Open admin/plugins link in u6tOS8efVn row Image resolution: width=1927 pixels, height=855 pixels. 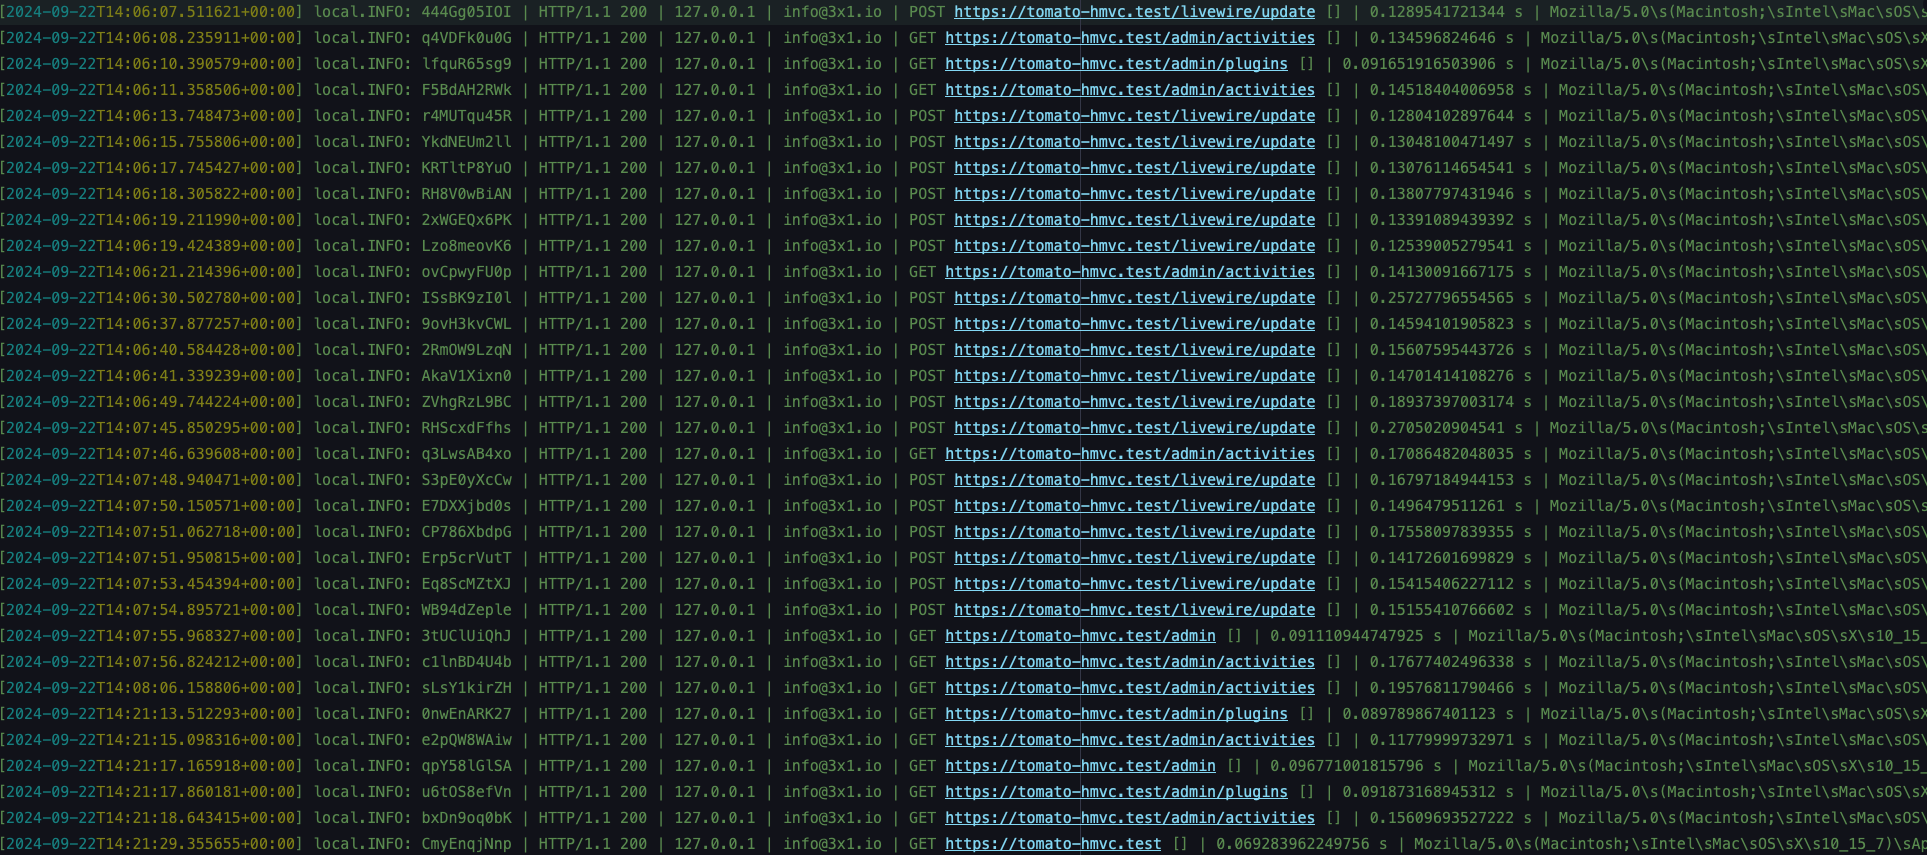1116,792
